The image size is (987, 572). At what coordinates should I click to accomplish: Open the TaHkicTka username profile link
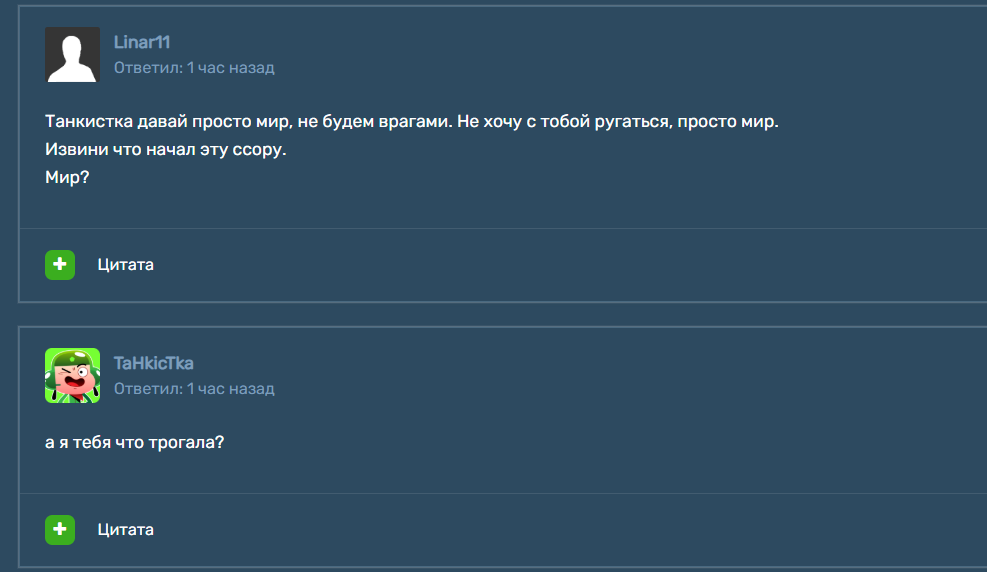click(153, 363)
